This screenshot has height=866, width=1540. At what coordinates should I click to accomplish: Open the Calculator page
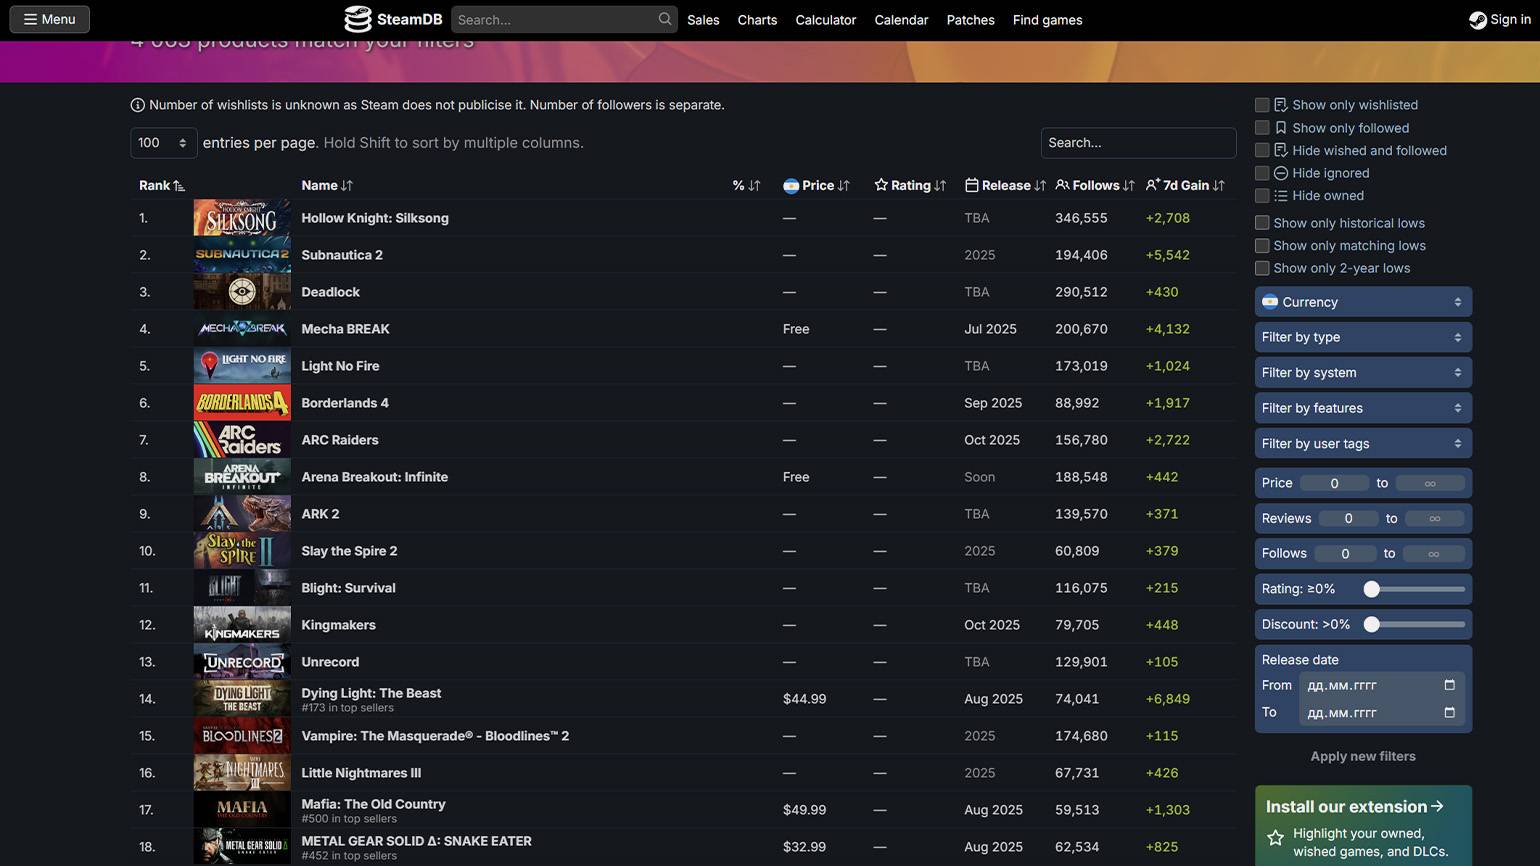pyautogui.click(x=826, y=20)
